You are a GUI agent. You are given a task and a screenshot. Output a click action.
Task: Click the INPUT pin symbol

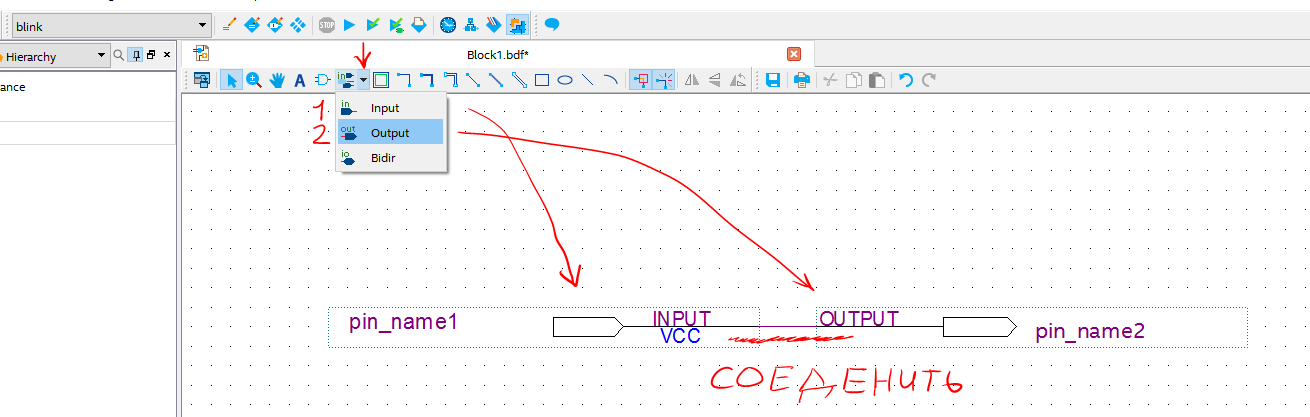588,326
